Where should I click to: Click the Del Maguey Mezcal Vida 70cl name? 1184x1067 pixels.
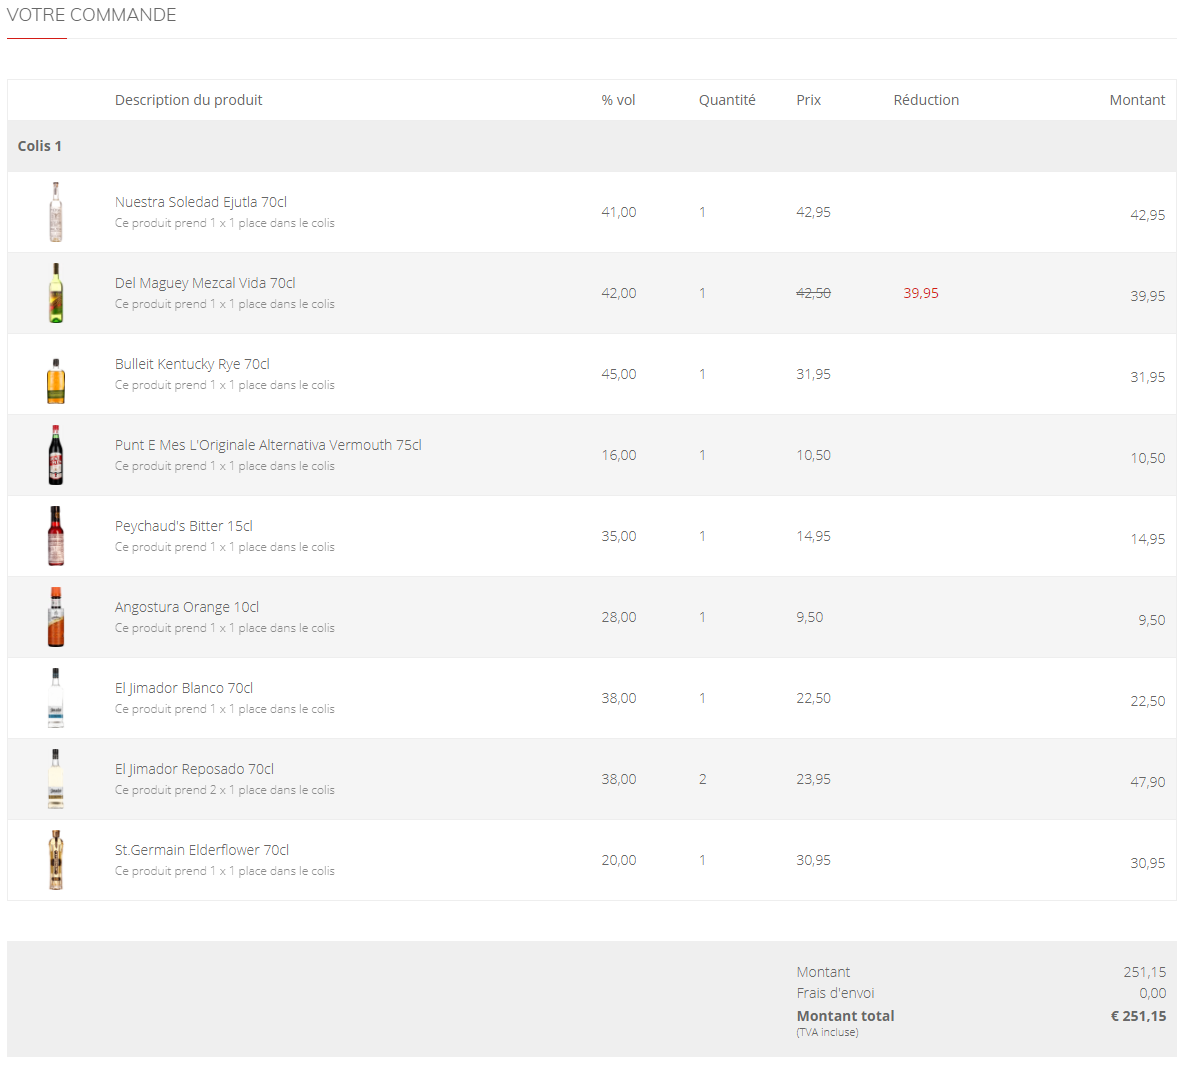[x=205, y=283]
